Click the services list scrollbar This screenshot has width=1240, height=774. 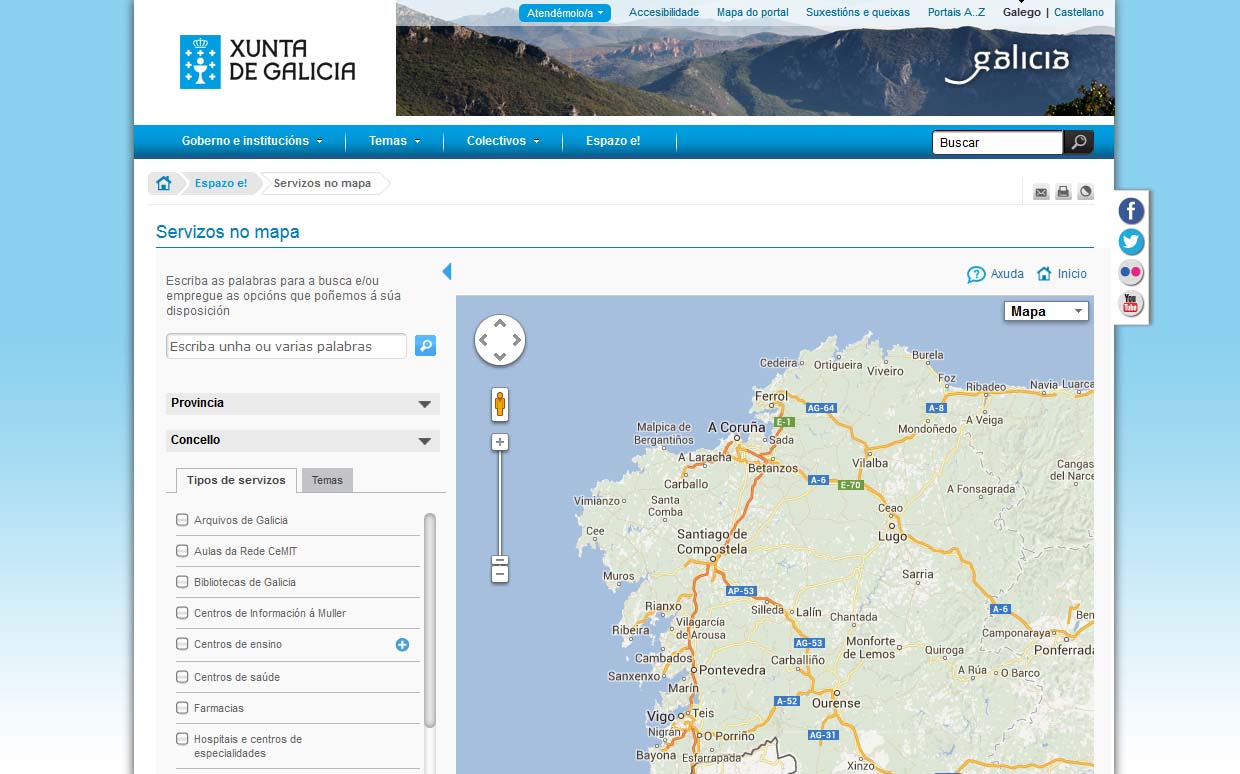pos(430,620)
